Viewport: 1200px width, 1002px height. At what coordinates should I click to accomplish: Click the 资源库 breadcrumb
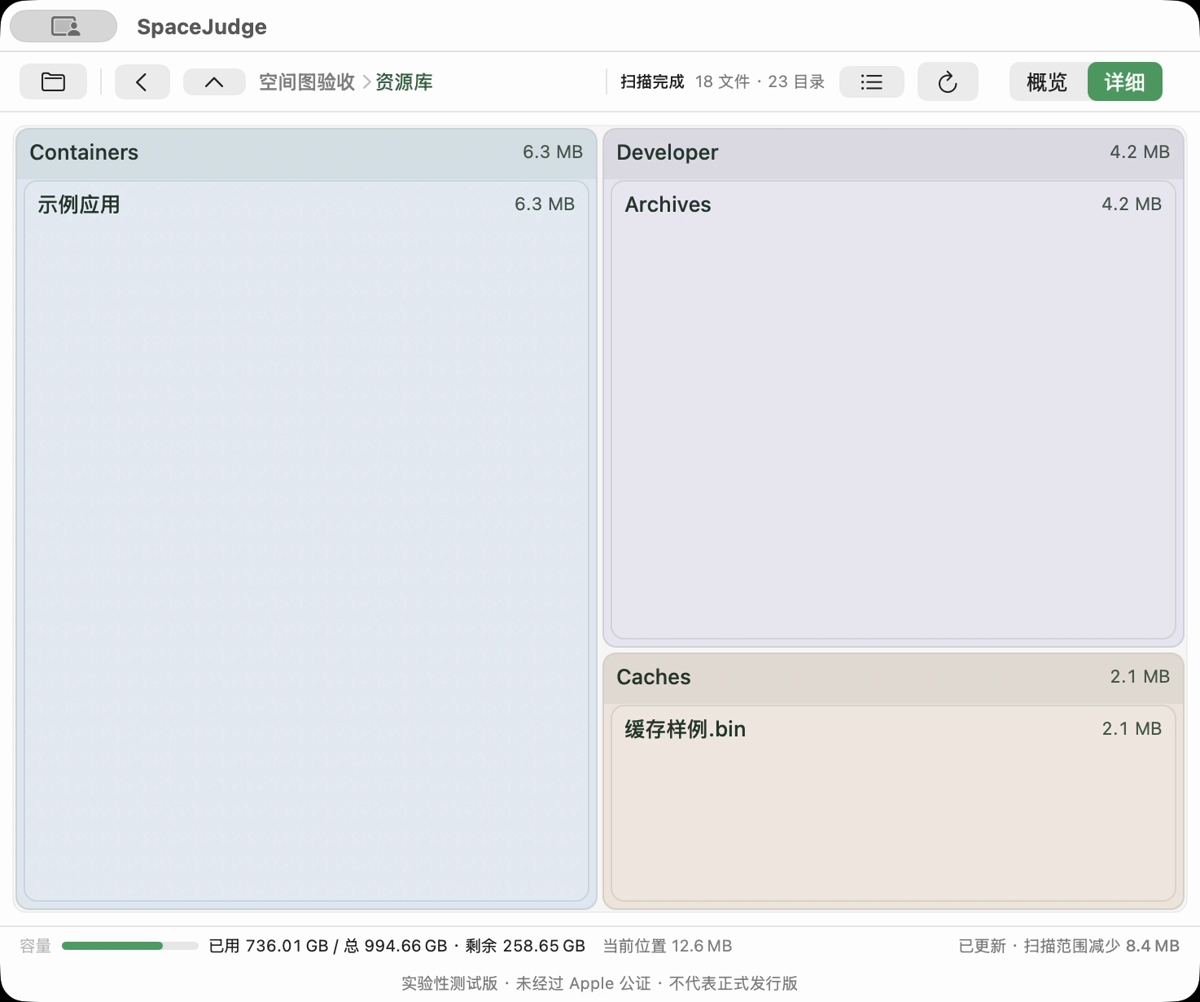coord(404,82)
